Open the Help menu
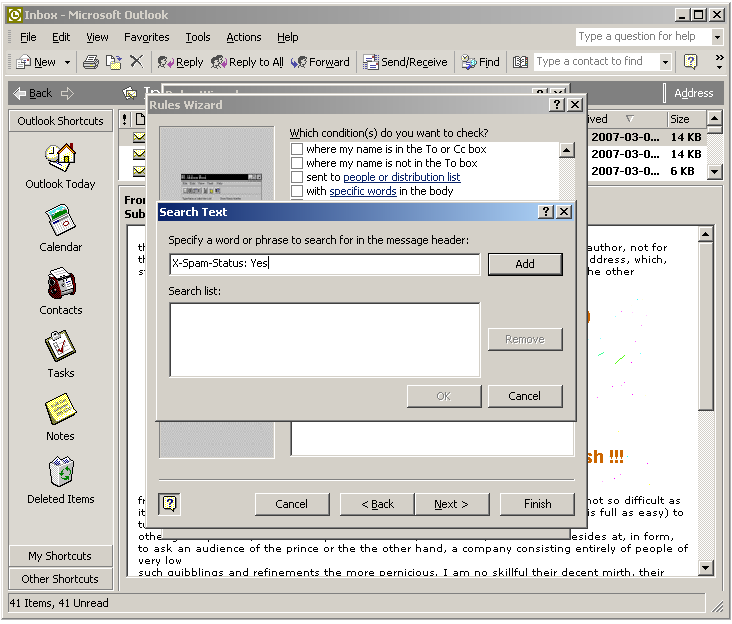This screenshot has height=624, width=732. click(x=288, y=37)
